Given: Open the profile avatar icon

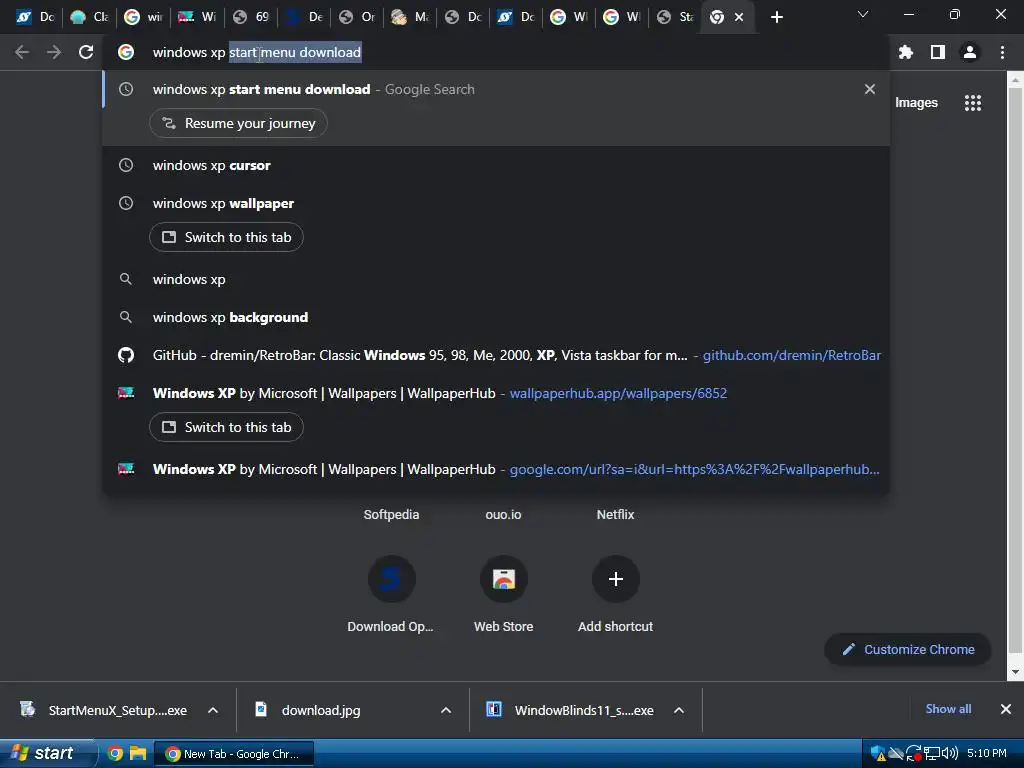Looking at the screenshot, I should (x=970, y=52).
